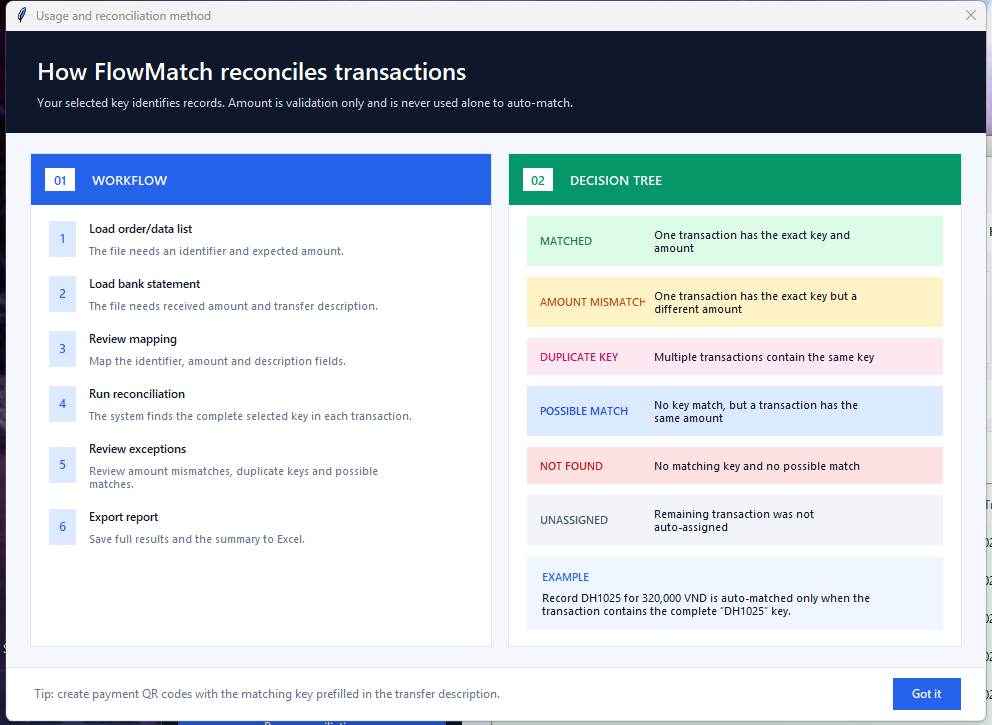992x725 pixels.
Task: Click the AMOUNT MISMATCH status label
Action: 592,302
